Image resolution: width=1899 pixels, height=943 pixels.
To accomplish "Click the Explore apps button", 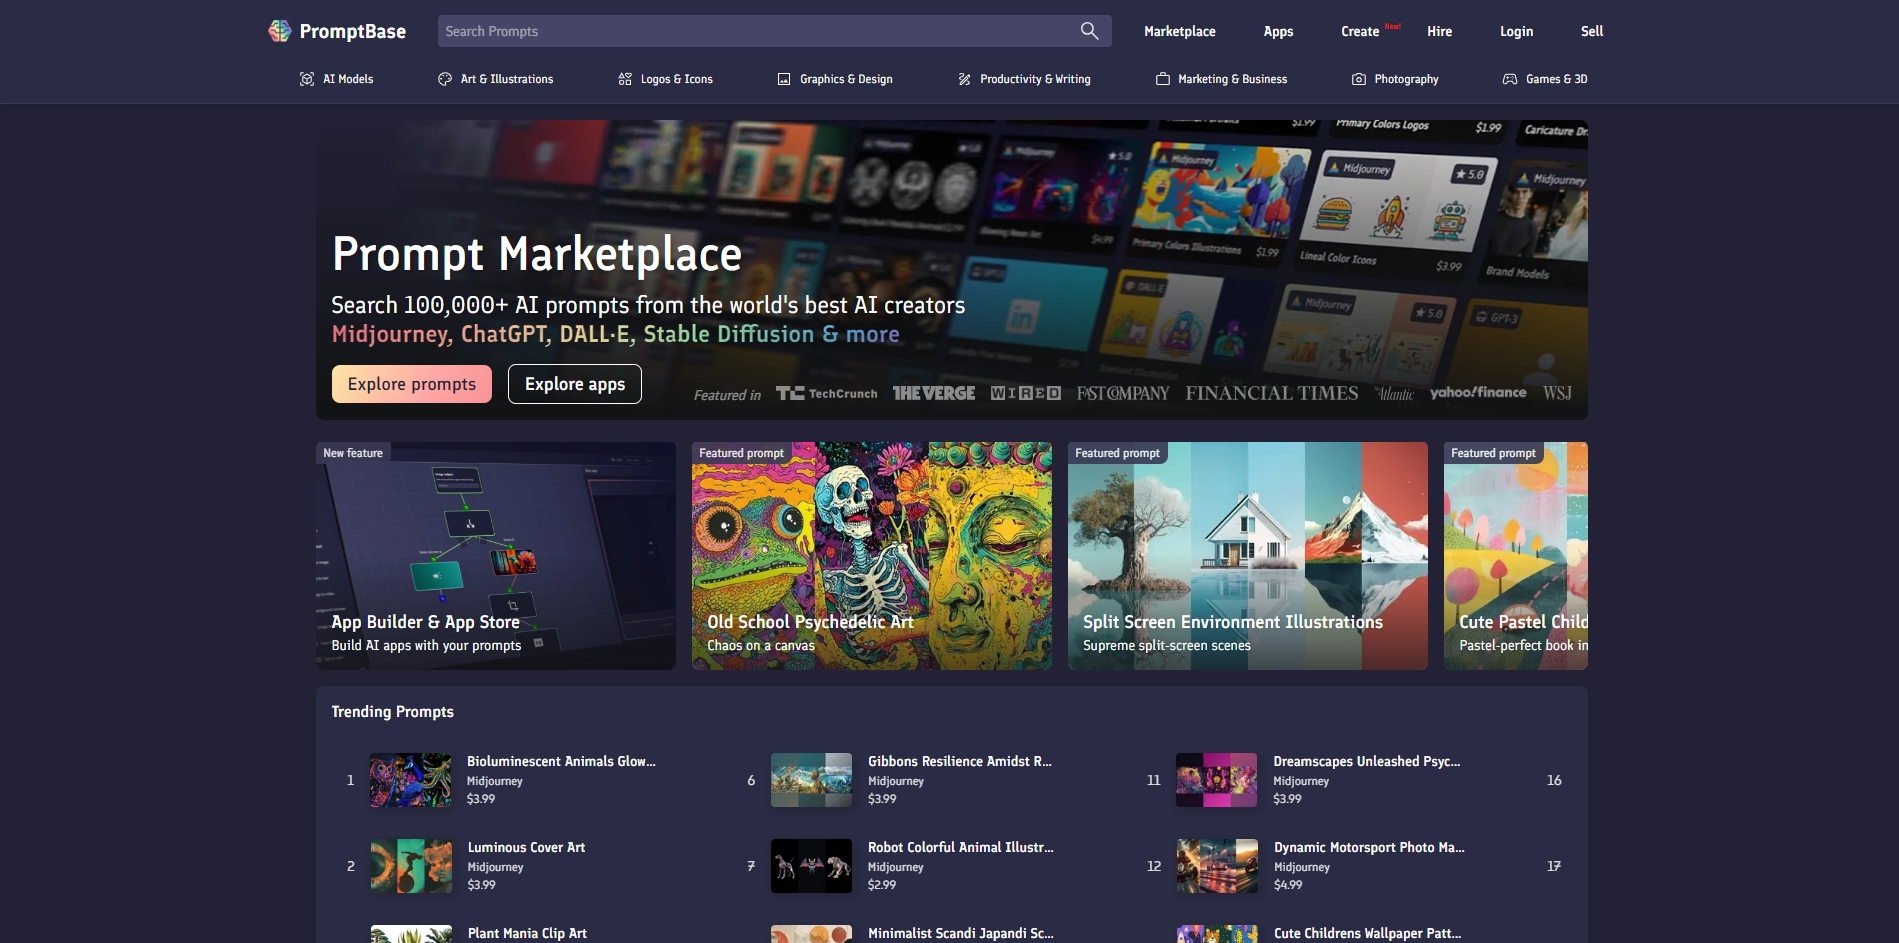I will (575, 384).
